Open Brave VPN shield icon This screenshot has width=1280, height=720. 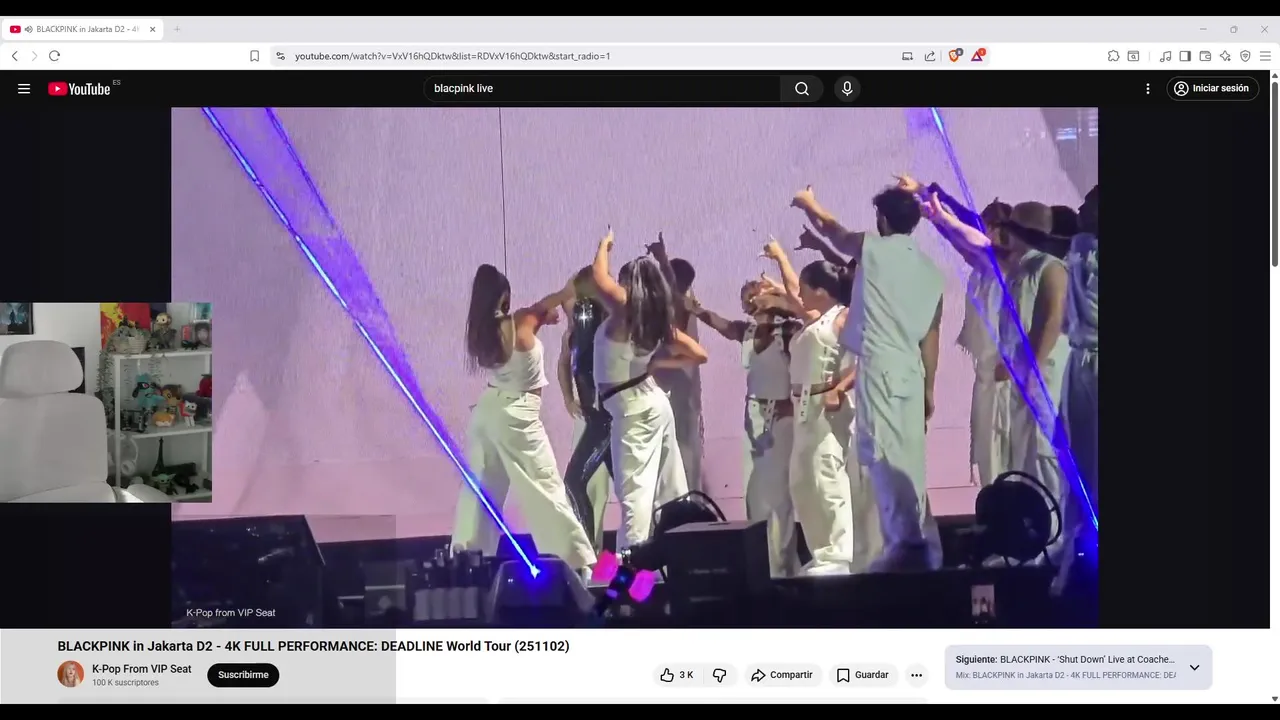(x=1245, y=56)
